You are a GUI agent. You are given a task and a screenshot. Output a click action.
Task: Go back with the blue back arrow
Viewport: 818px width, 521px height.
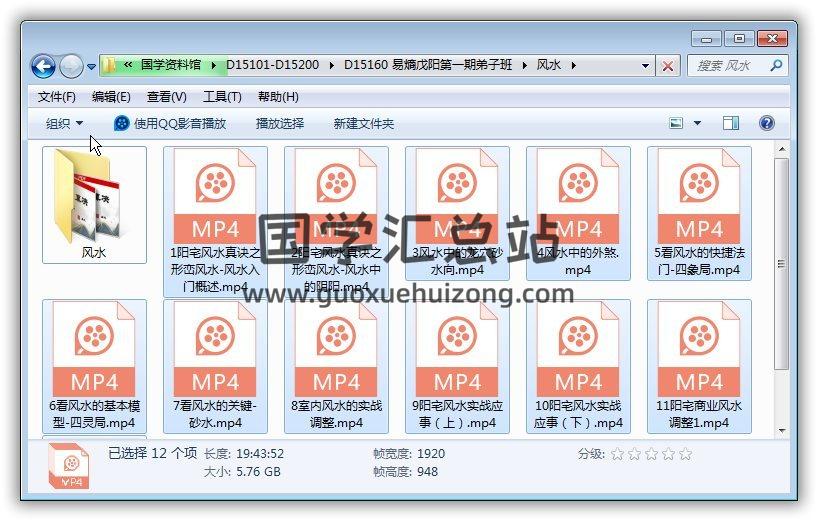[43, 66]
